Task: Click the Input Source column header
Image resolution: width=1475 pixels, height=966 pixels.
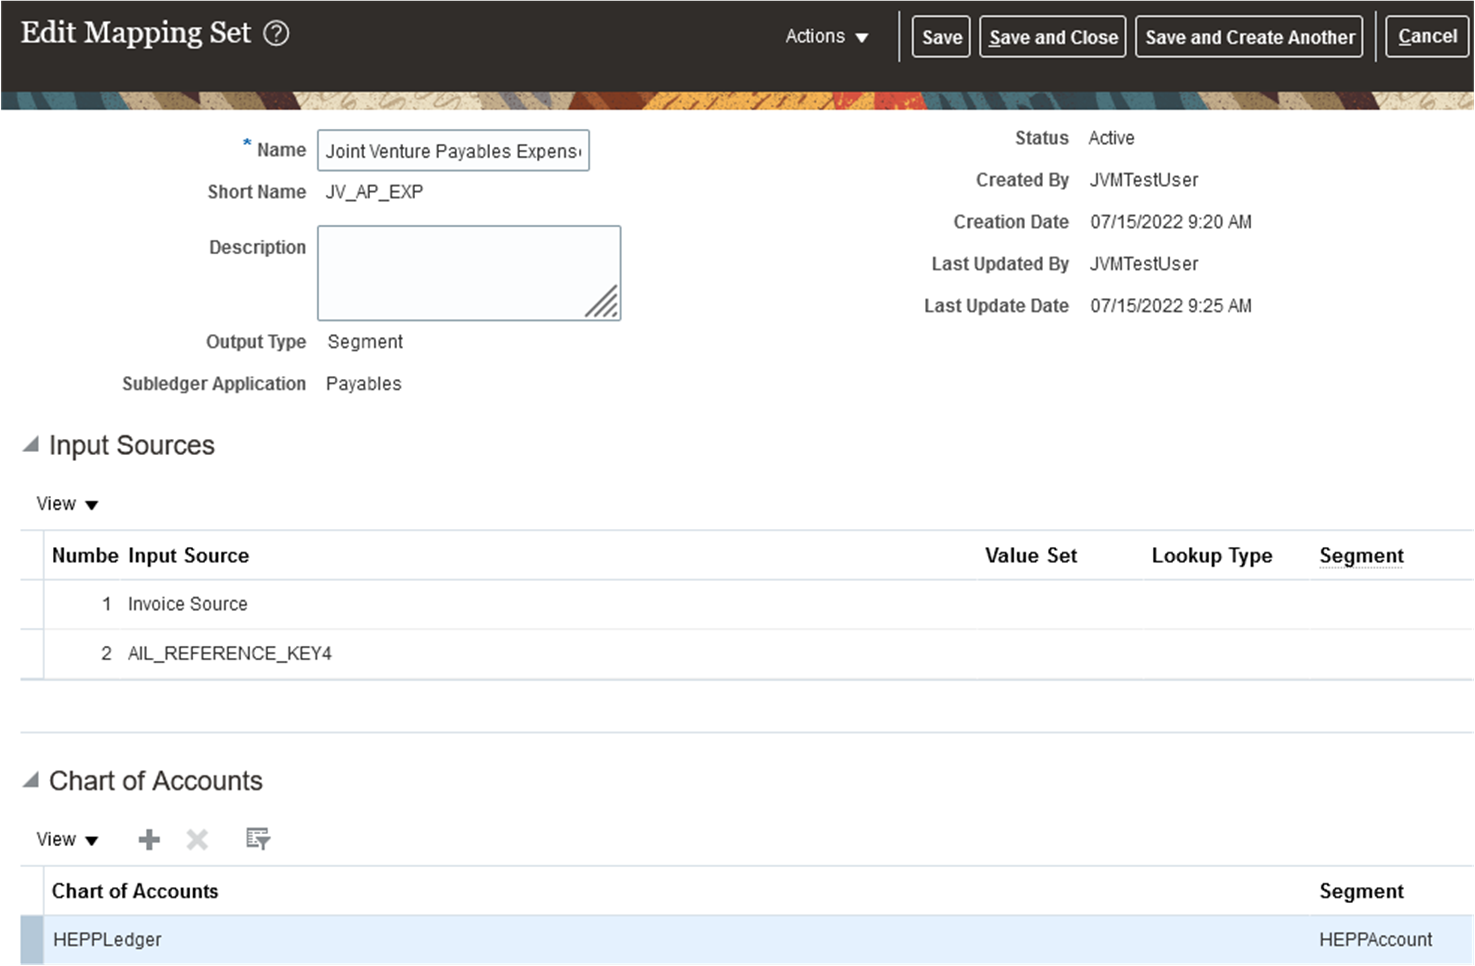Action: [188, 556]
